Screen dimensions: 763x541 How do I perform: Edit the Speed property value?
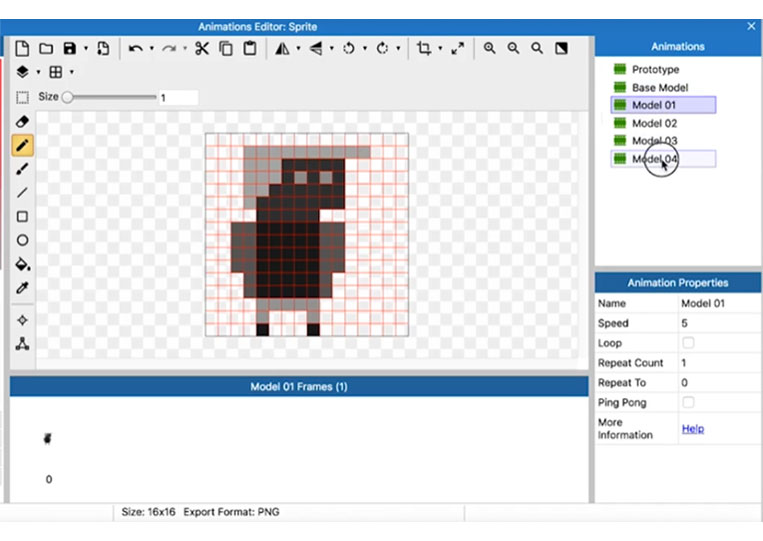coord(719,324)
